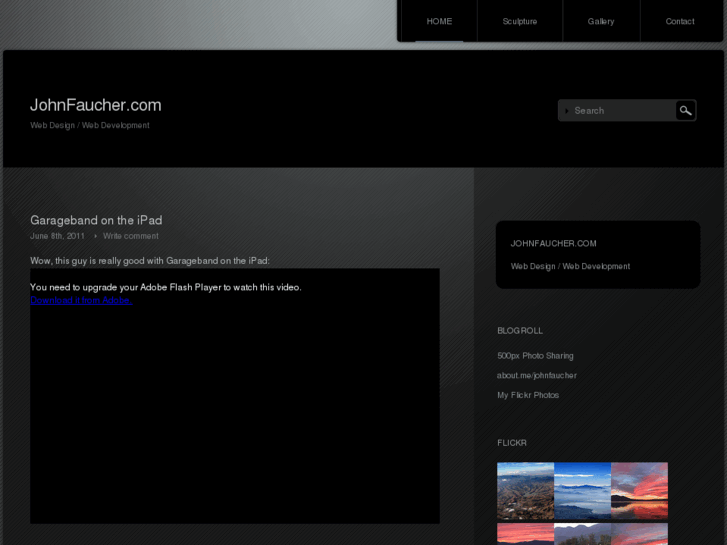Screen dimensions: 727x545
Task: Open the HOME menu item
Action: pos(439,21)
